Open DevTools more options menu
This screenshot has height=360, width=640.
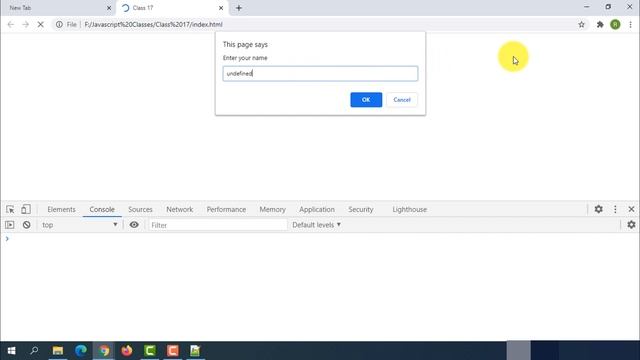point(615,209)
